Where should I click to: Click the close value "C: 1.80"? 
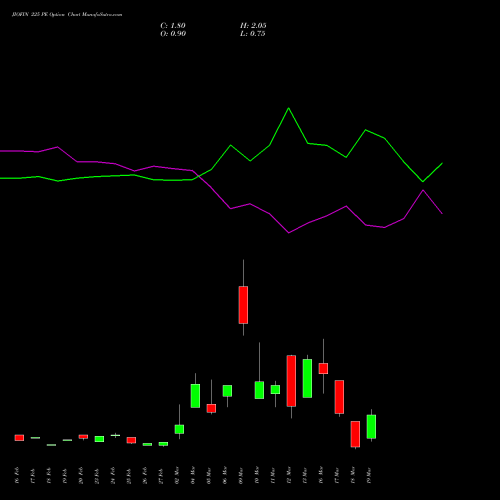[x=173, y=26]
